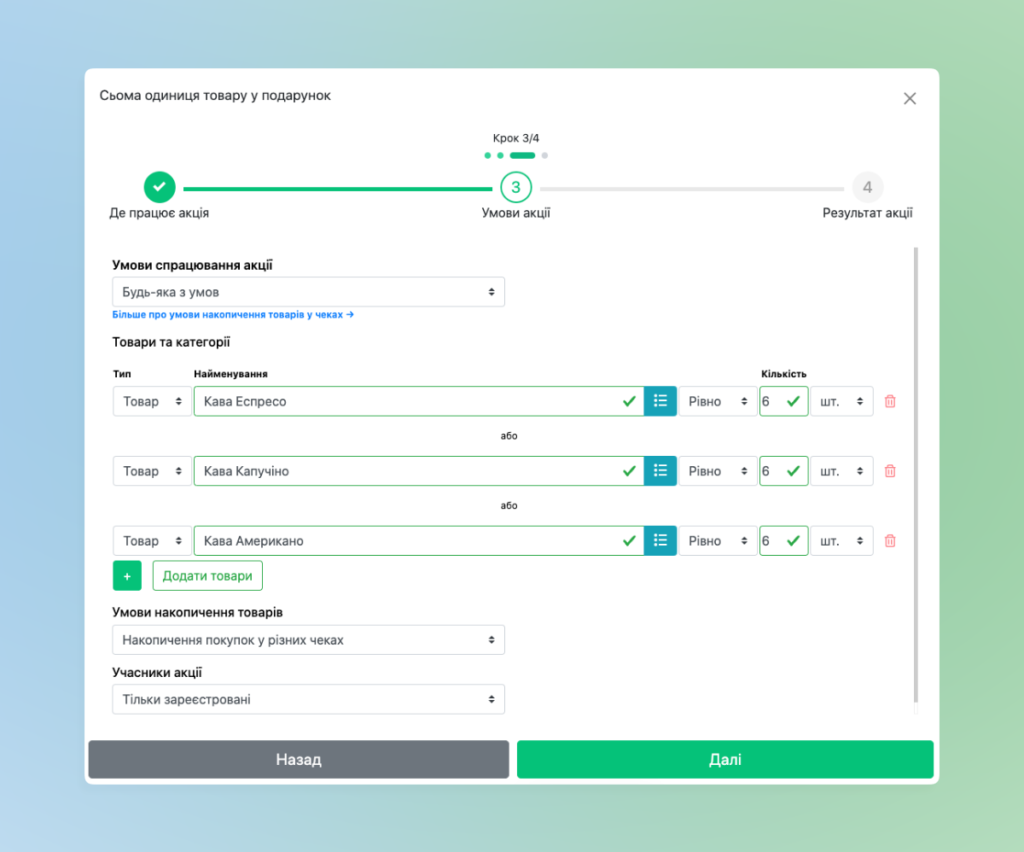The width and height of the screenshot is (1024, 852).
Task: Open product list for Кава Еспресо row
Action: tap(660, 401)
